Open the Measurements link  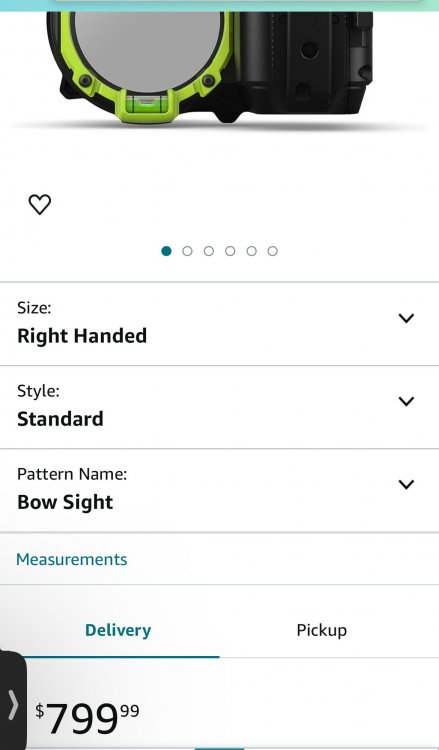click(72, 559)
